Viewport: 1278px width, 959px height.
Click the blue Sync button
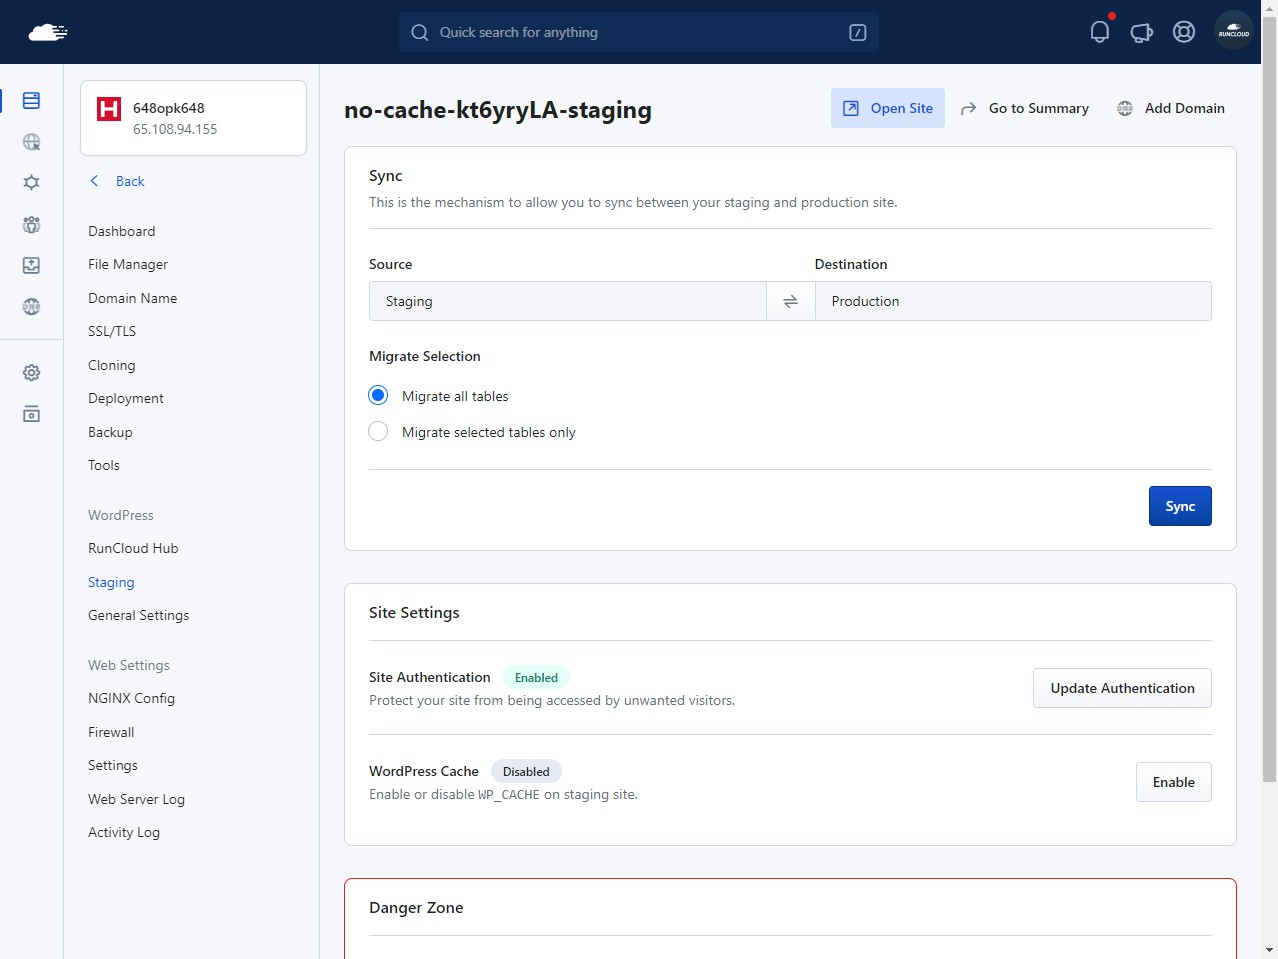[x=1180, y=506]
